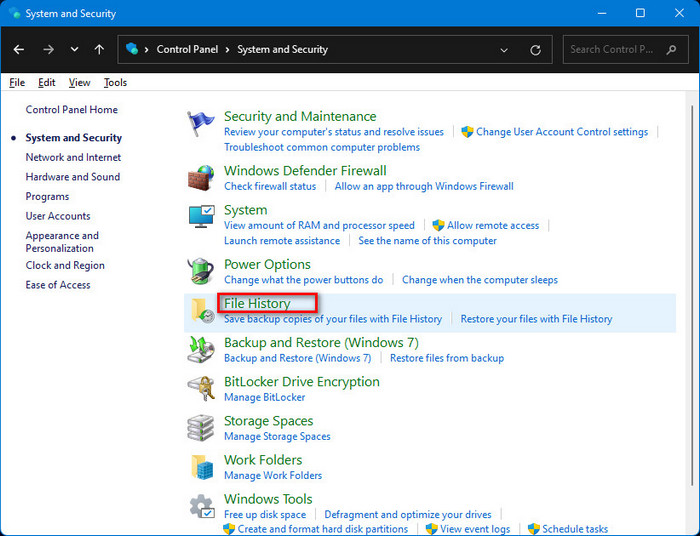Click the title bar System and Security icon

click(14, 13)
